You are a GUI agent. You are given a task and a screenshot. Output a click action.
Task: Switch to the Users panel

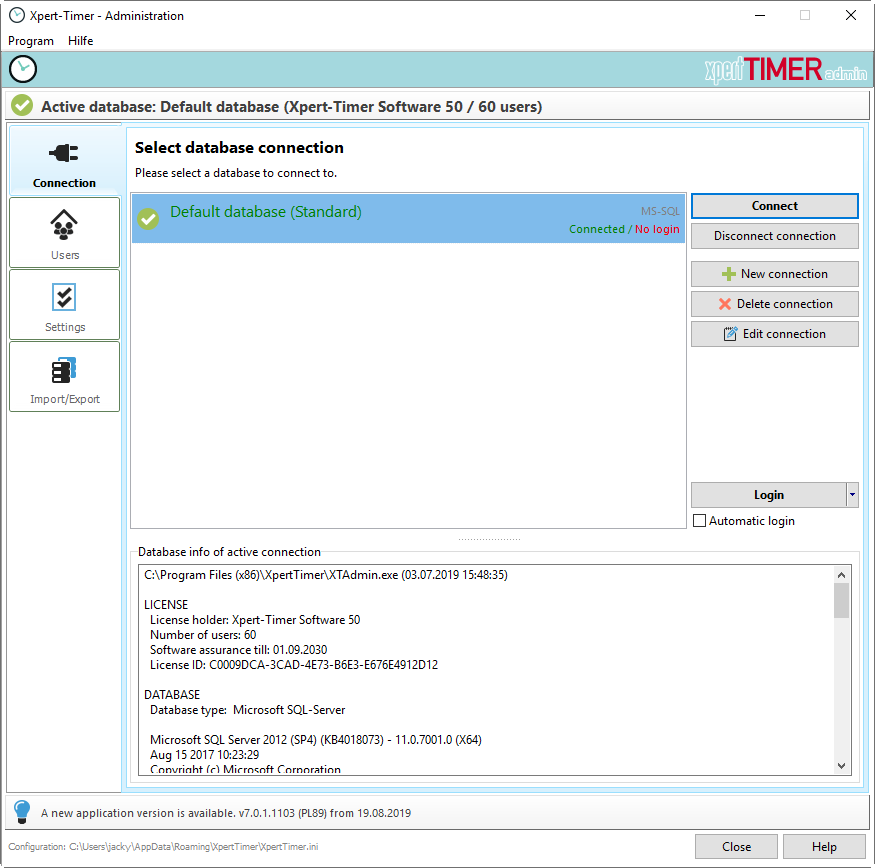pyautogui.click(x=64, y=232)
